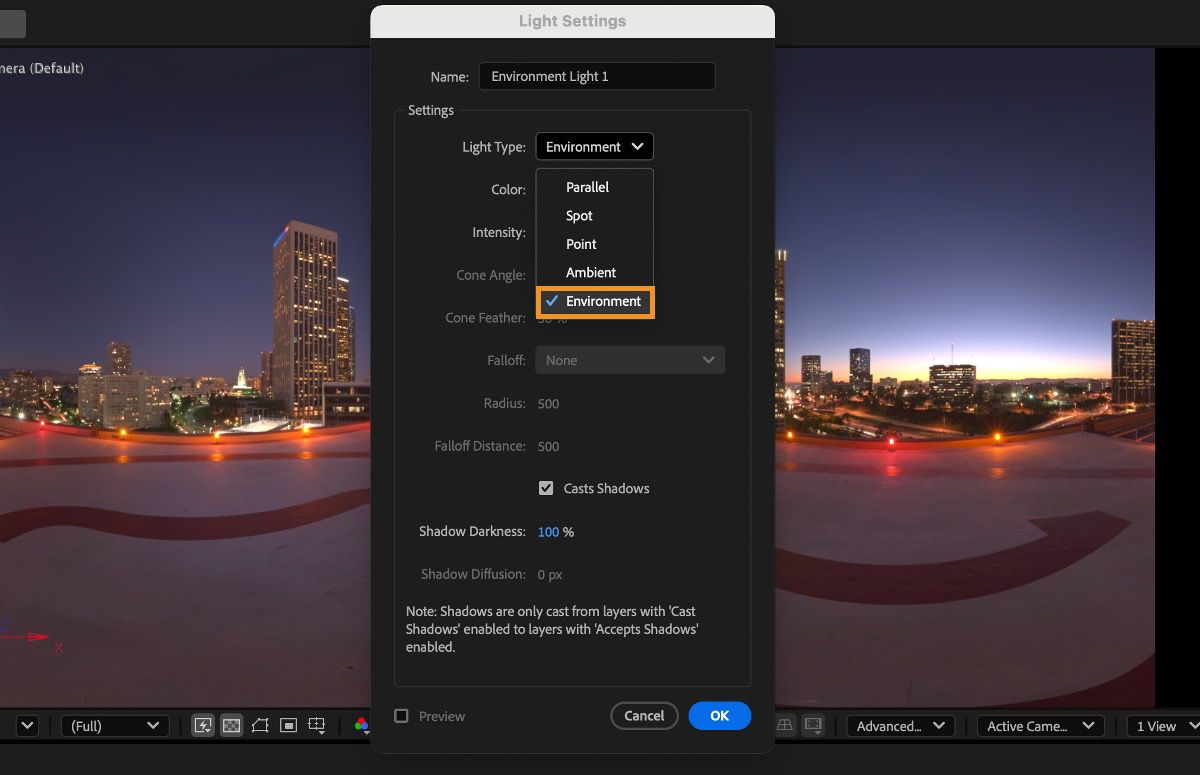This screenshot has width=1200, height=775.
Task: Click the light Name text field
Action: (596, 77)
